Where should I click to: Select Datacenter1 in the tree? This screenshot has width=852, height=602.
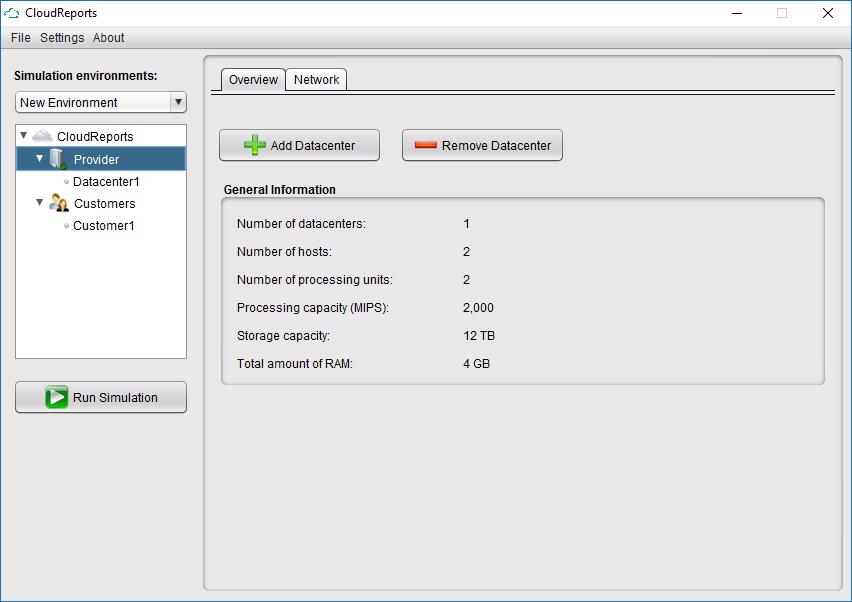click(x=106, y=181)
